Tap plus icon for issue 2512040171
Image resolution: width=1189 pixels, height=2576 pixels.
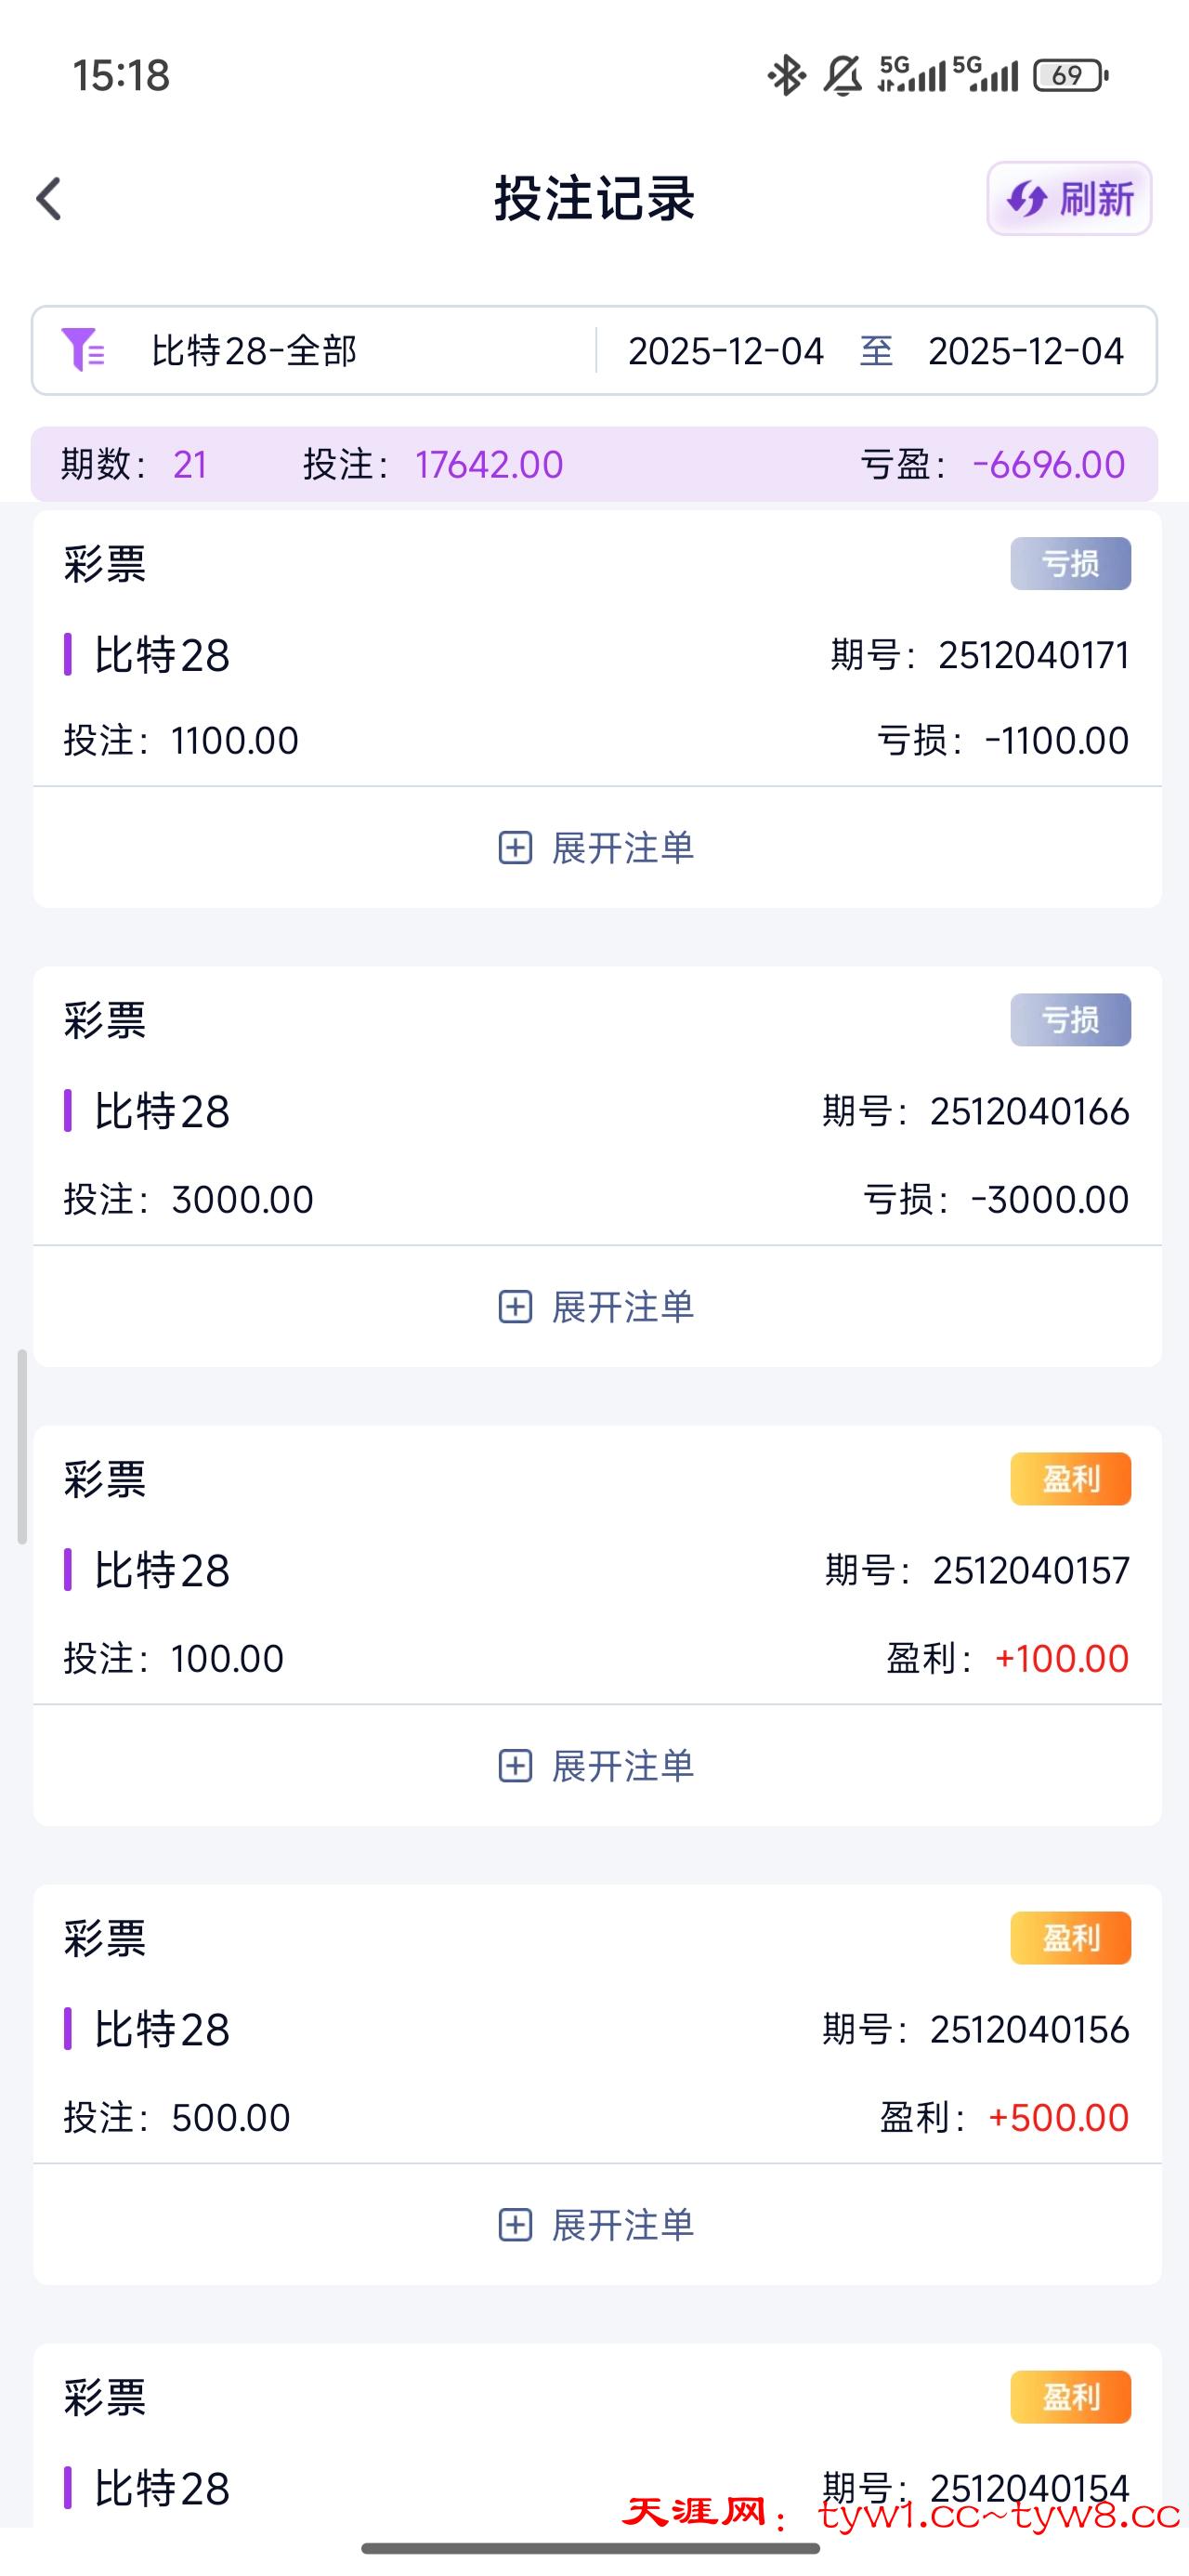(x=515, y=848)
